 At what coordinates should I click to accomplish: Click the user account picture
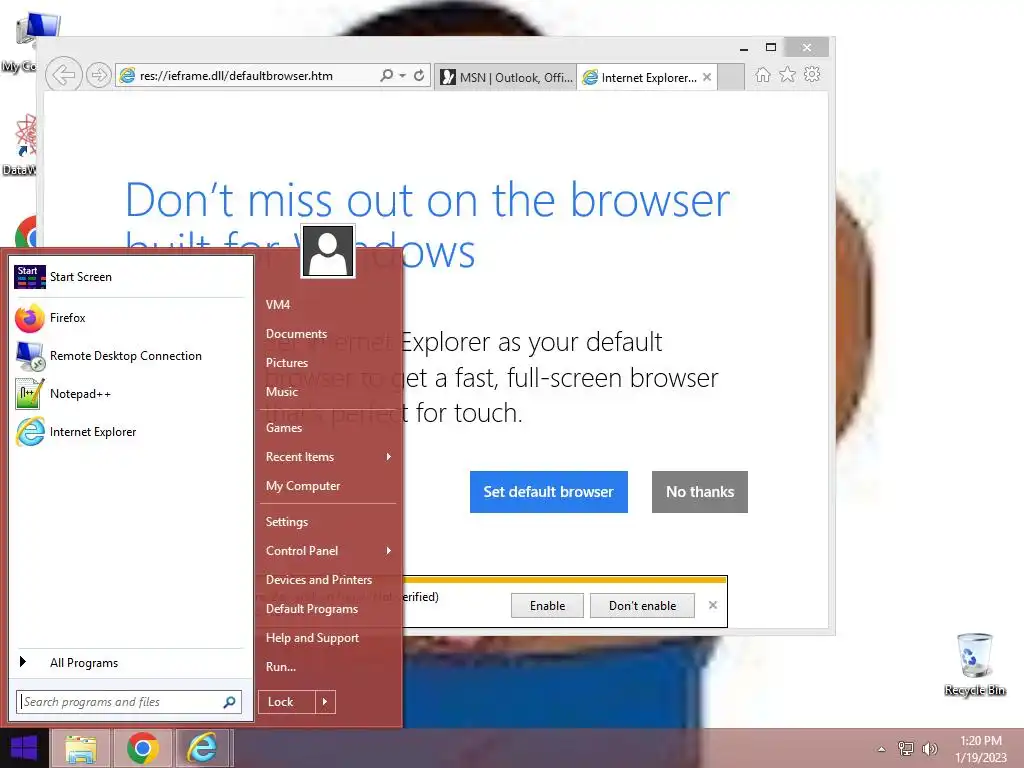pos(328,251)
